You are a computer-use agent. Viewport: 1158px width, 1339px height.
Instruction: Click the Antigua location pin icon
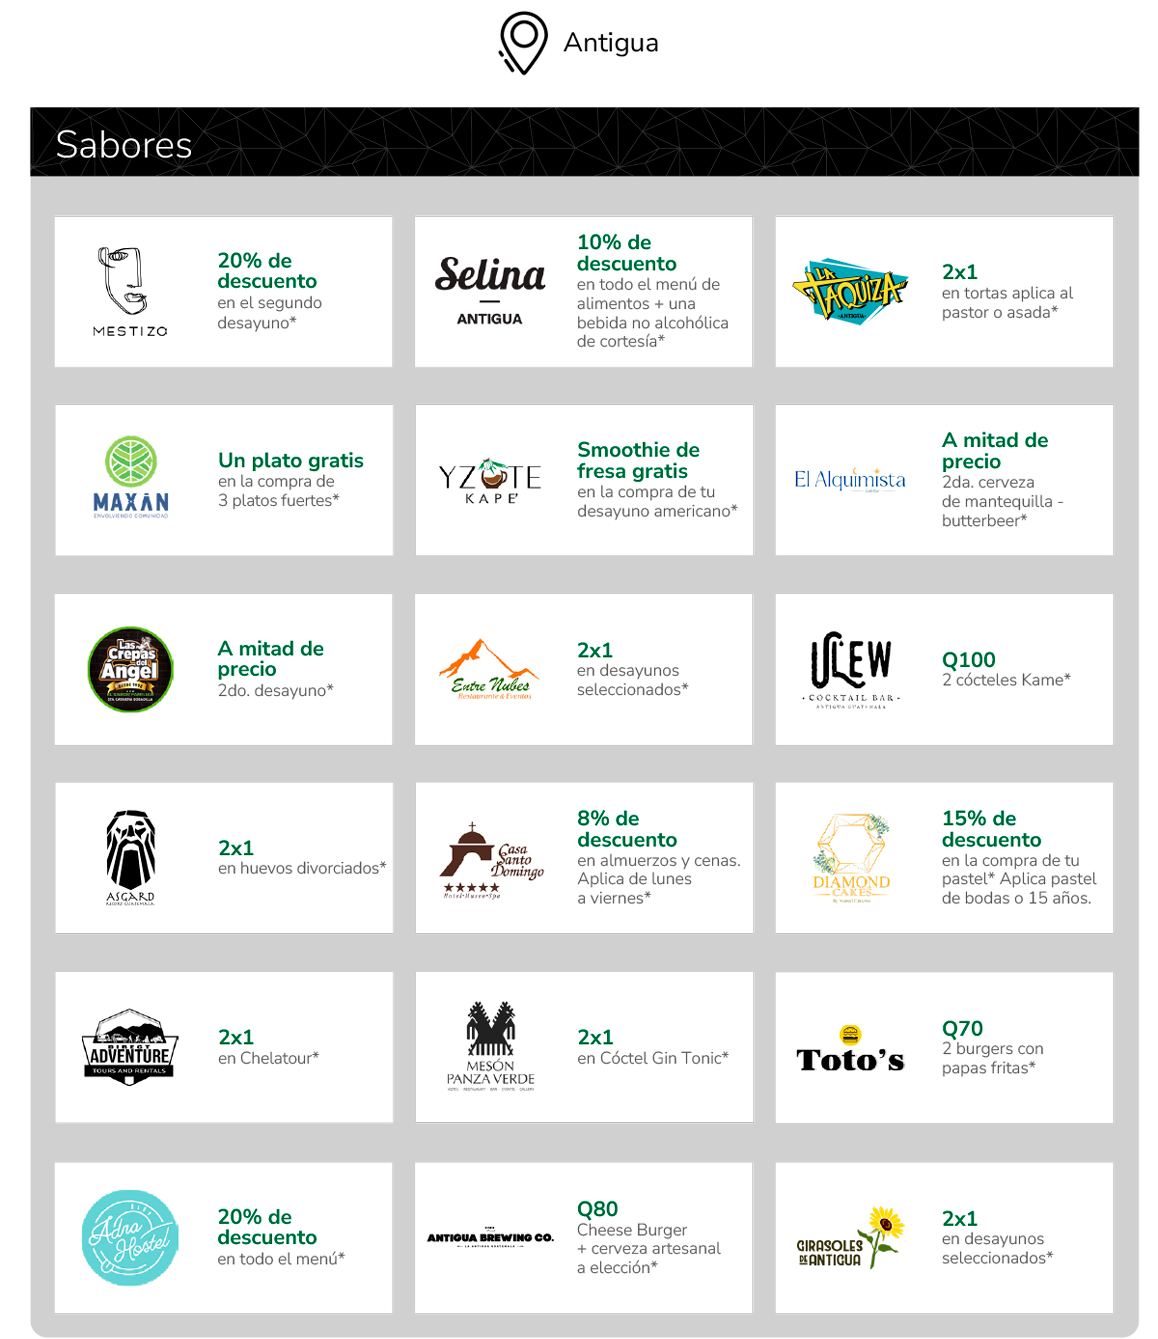(523, 43)
